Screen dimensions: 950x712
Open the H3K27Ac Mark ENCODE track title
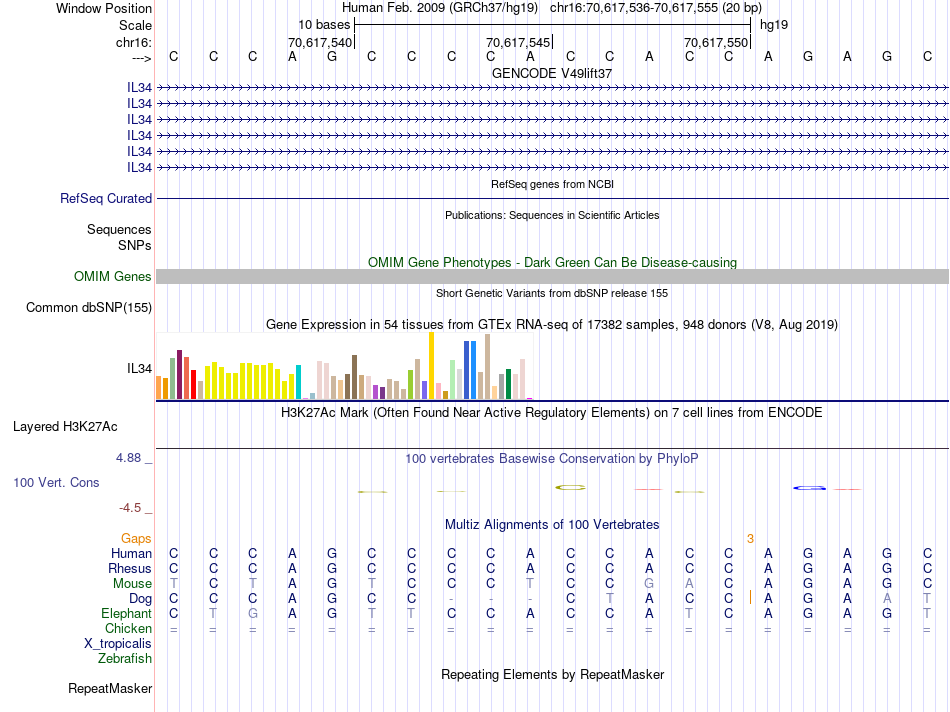[552, 413]
